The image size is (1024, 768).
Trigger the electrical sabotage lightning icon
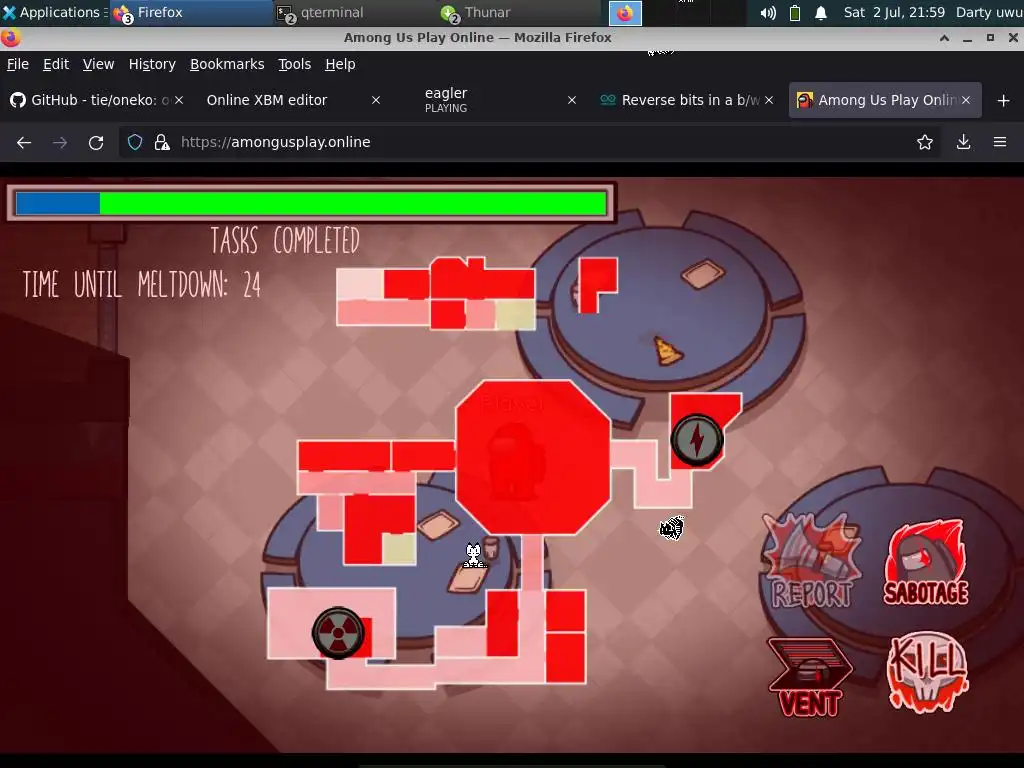(x=697, y=440)
